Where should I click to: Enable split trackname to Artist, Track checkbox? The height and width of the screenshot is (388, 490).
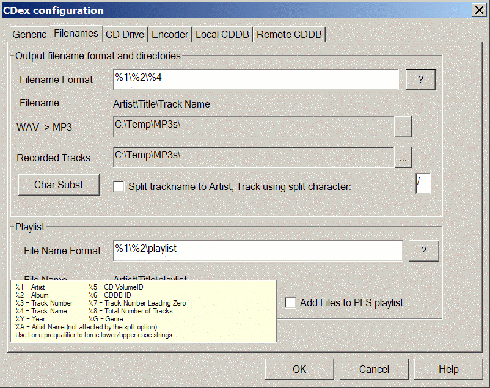(118, 186)
